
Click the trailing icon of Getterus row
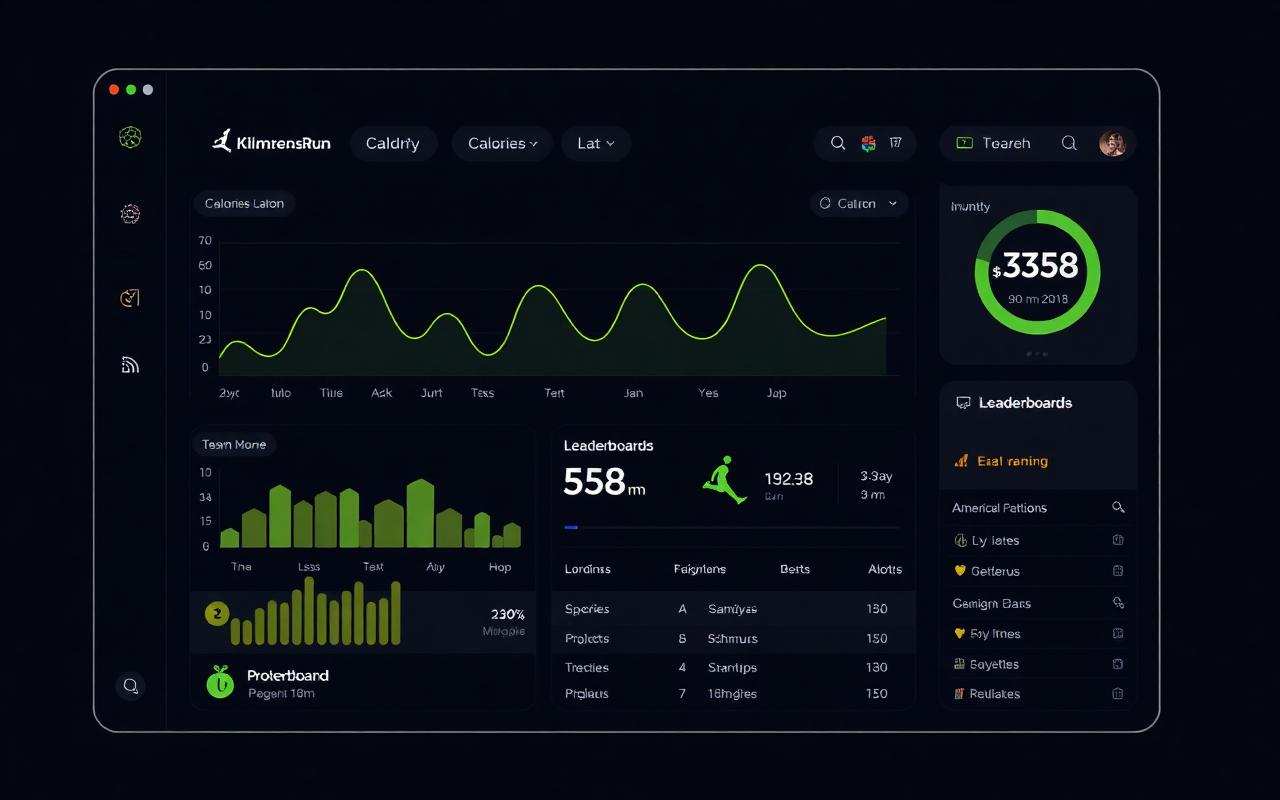(x=1118, y=571)
